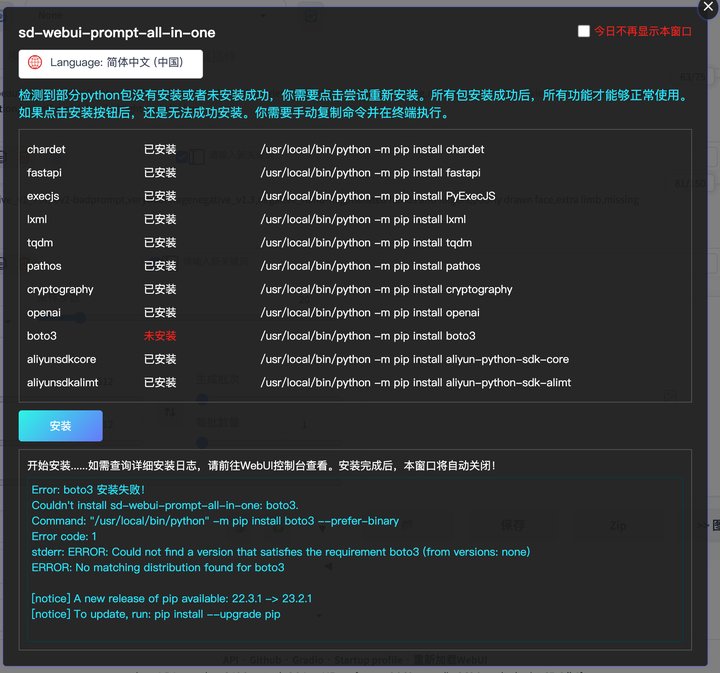Click the red globe language icon
720x673 pixels.
35,62
